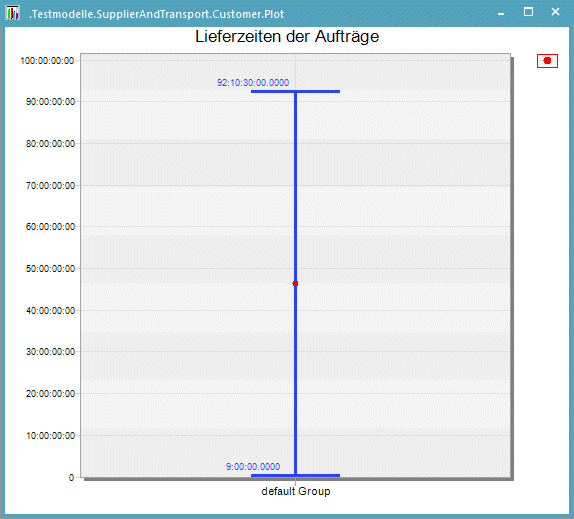Image resolution: width=574 pixels, height=519 pixels.
Task: Maximize the Customer.Plot window
Action: (x=528, y=12)
